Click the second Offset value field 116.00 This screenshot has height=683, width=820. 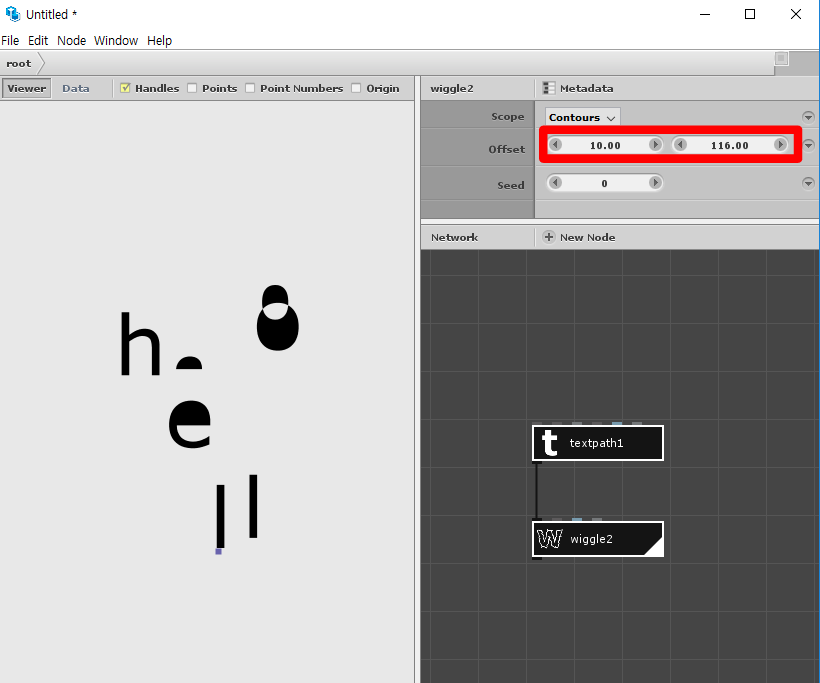[730, 145]
